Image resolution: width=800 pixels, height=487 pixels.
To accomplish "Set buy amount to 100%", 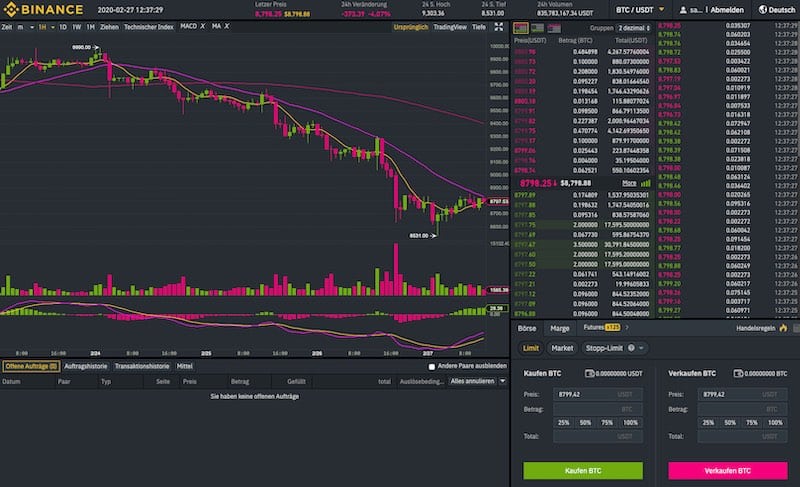I will point(631,423).
